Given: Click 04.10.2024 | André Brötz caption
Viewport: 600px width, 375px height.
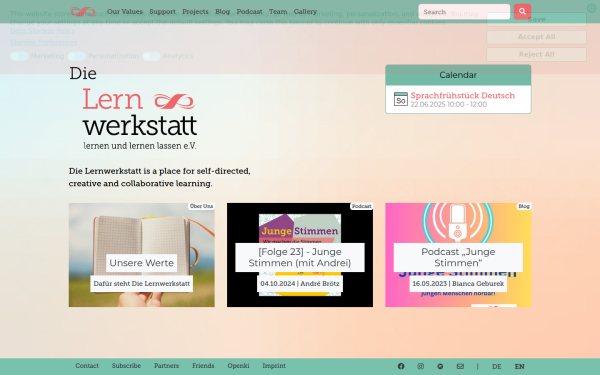Looking at the screenshot, I should pyautogui.click(x=300, y=284).
